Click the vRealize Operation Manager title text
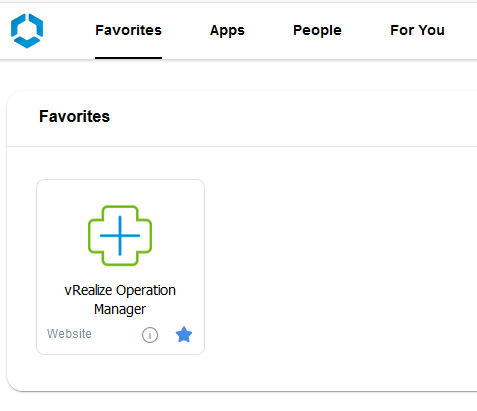Screen dimensions: 477x411 [x=120, y=300]
